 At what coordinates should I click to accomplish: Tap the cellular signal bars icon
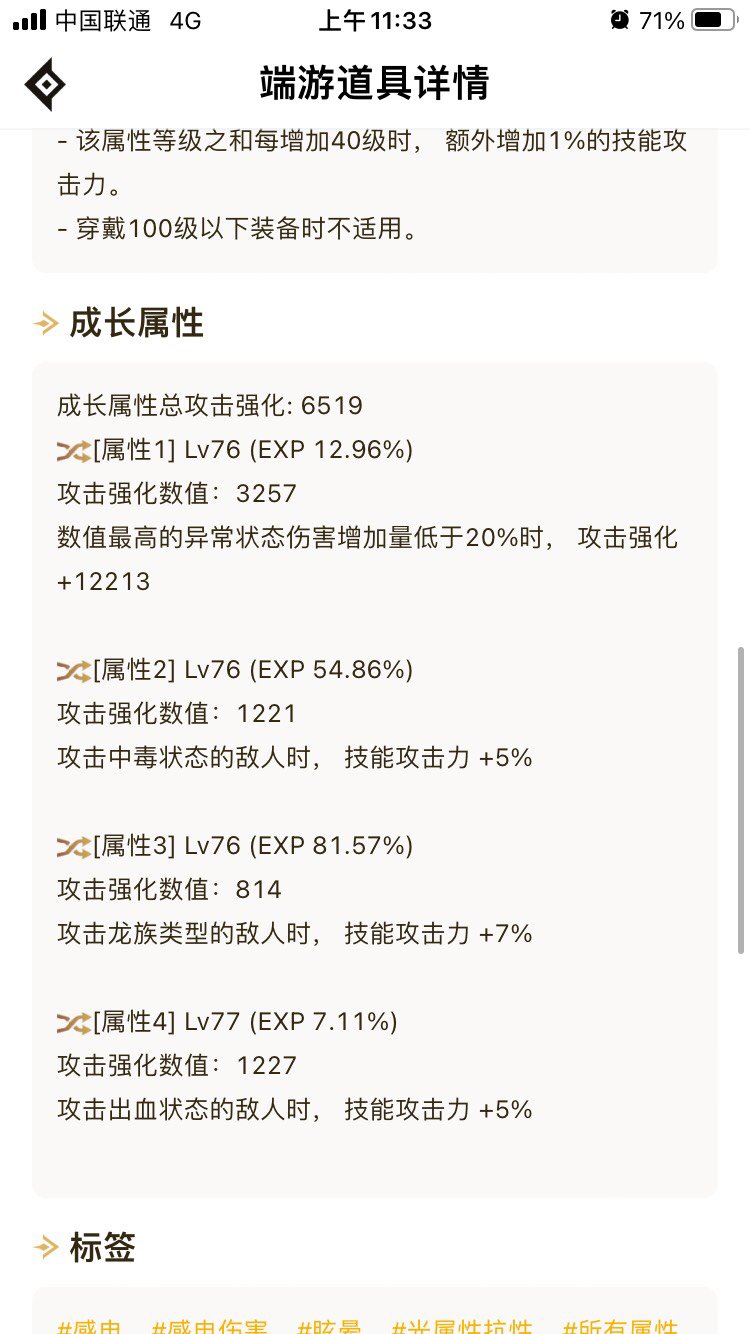tap(29, 20)
